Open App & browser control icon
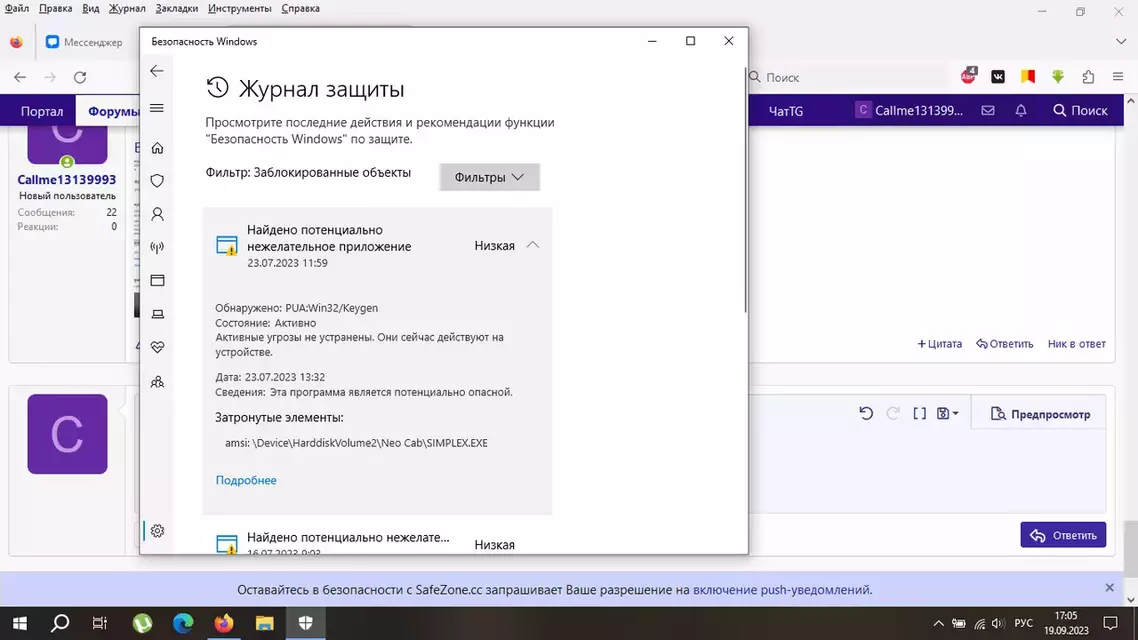 click(x=157, y=281)
